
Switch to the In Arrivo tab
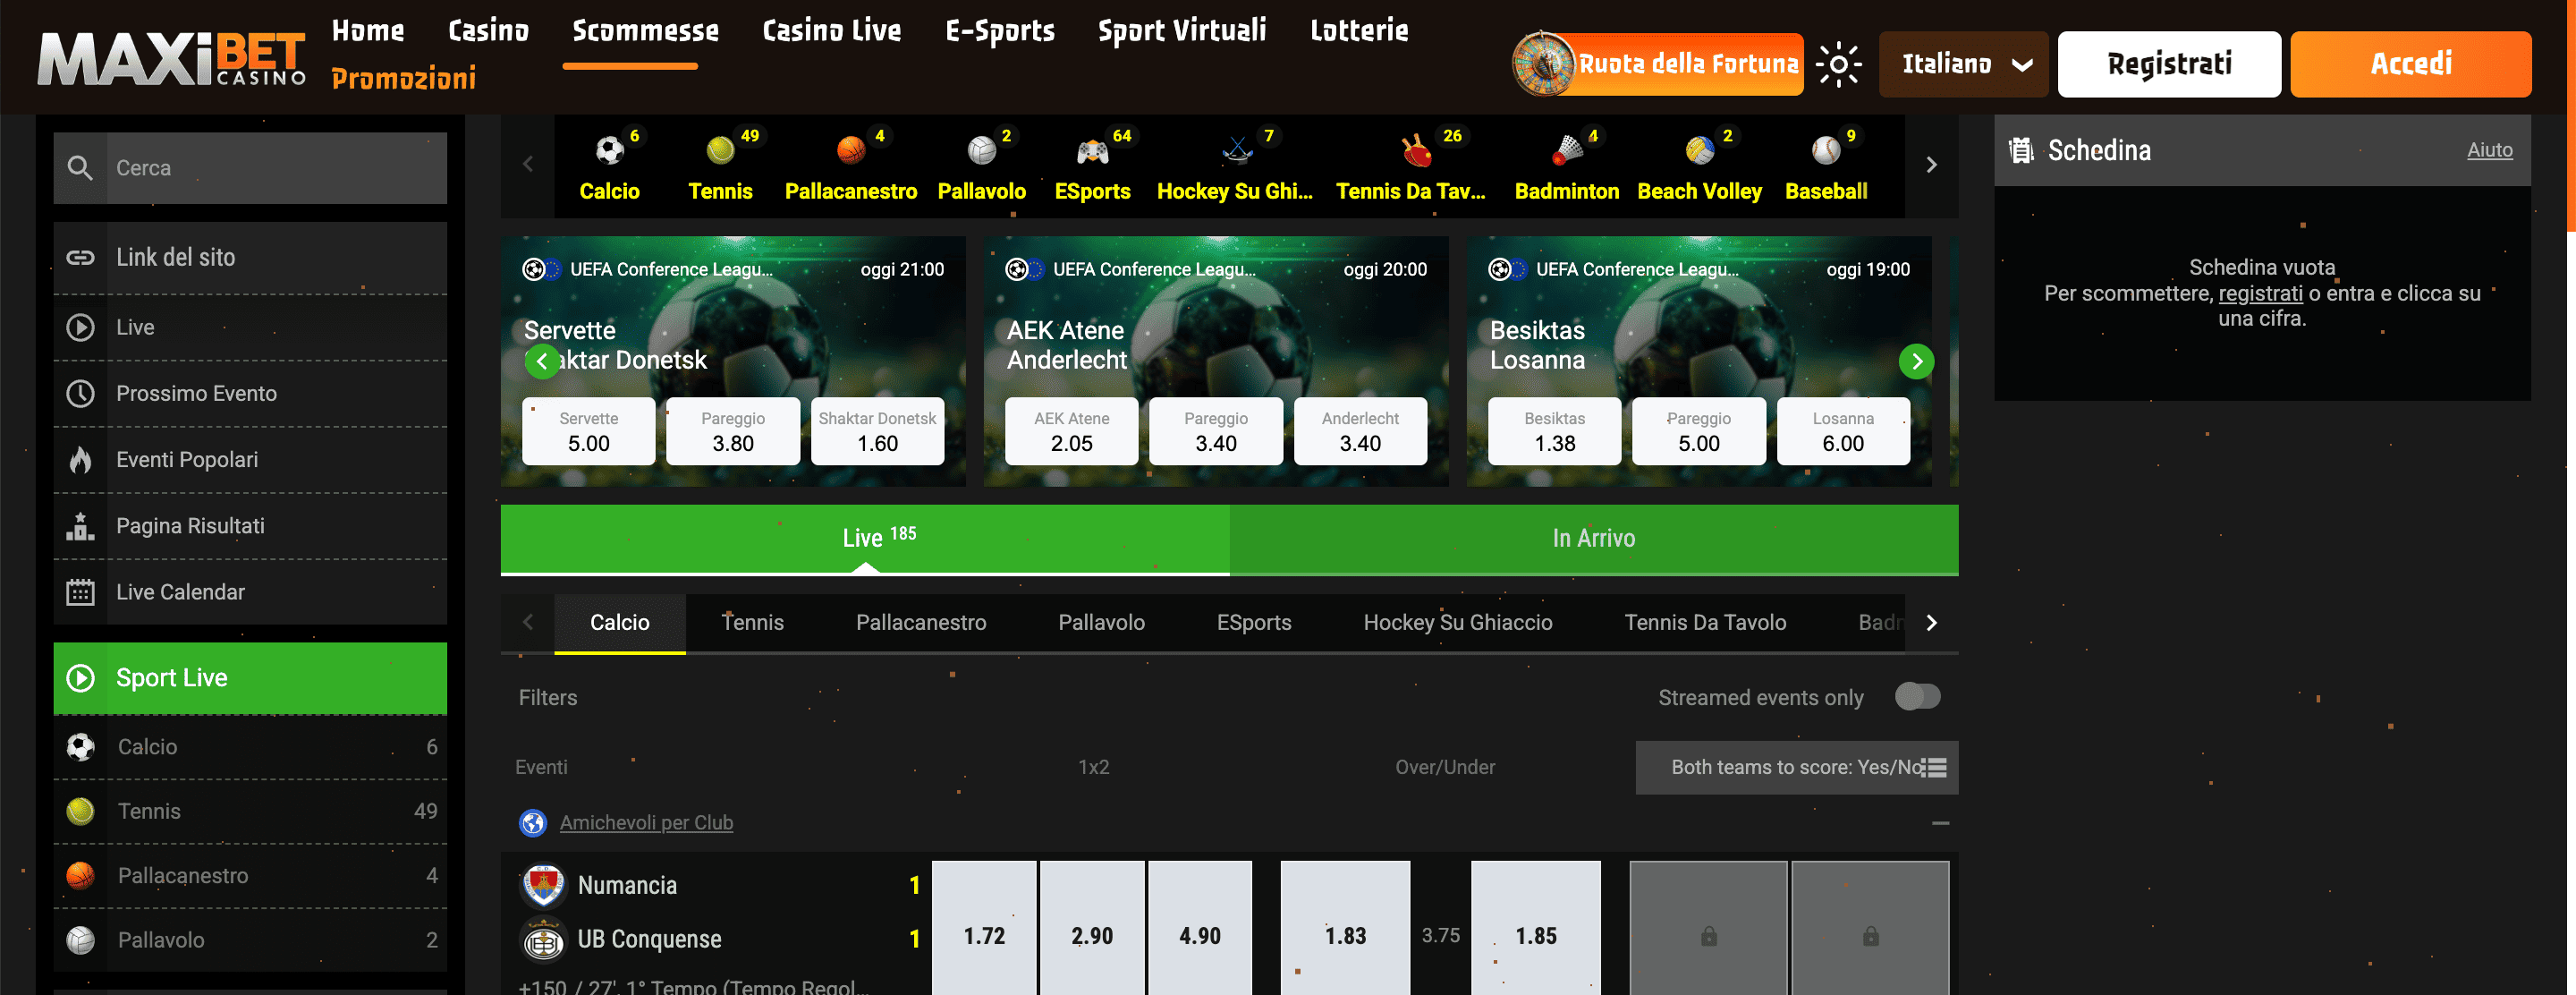pyautogui.click(x=1592, y=538)
